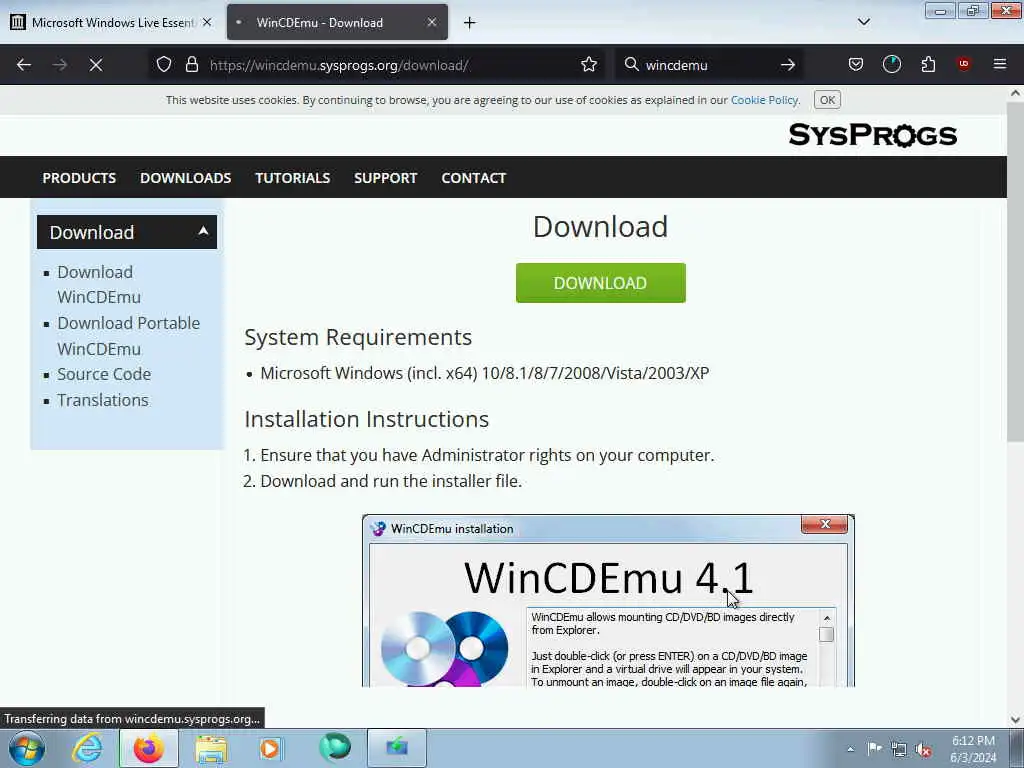Open the Source Code sidebar link
The height and width of the screenshot is (768, 1024).
pos(104,374)
